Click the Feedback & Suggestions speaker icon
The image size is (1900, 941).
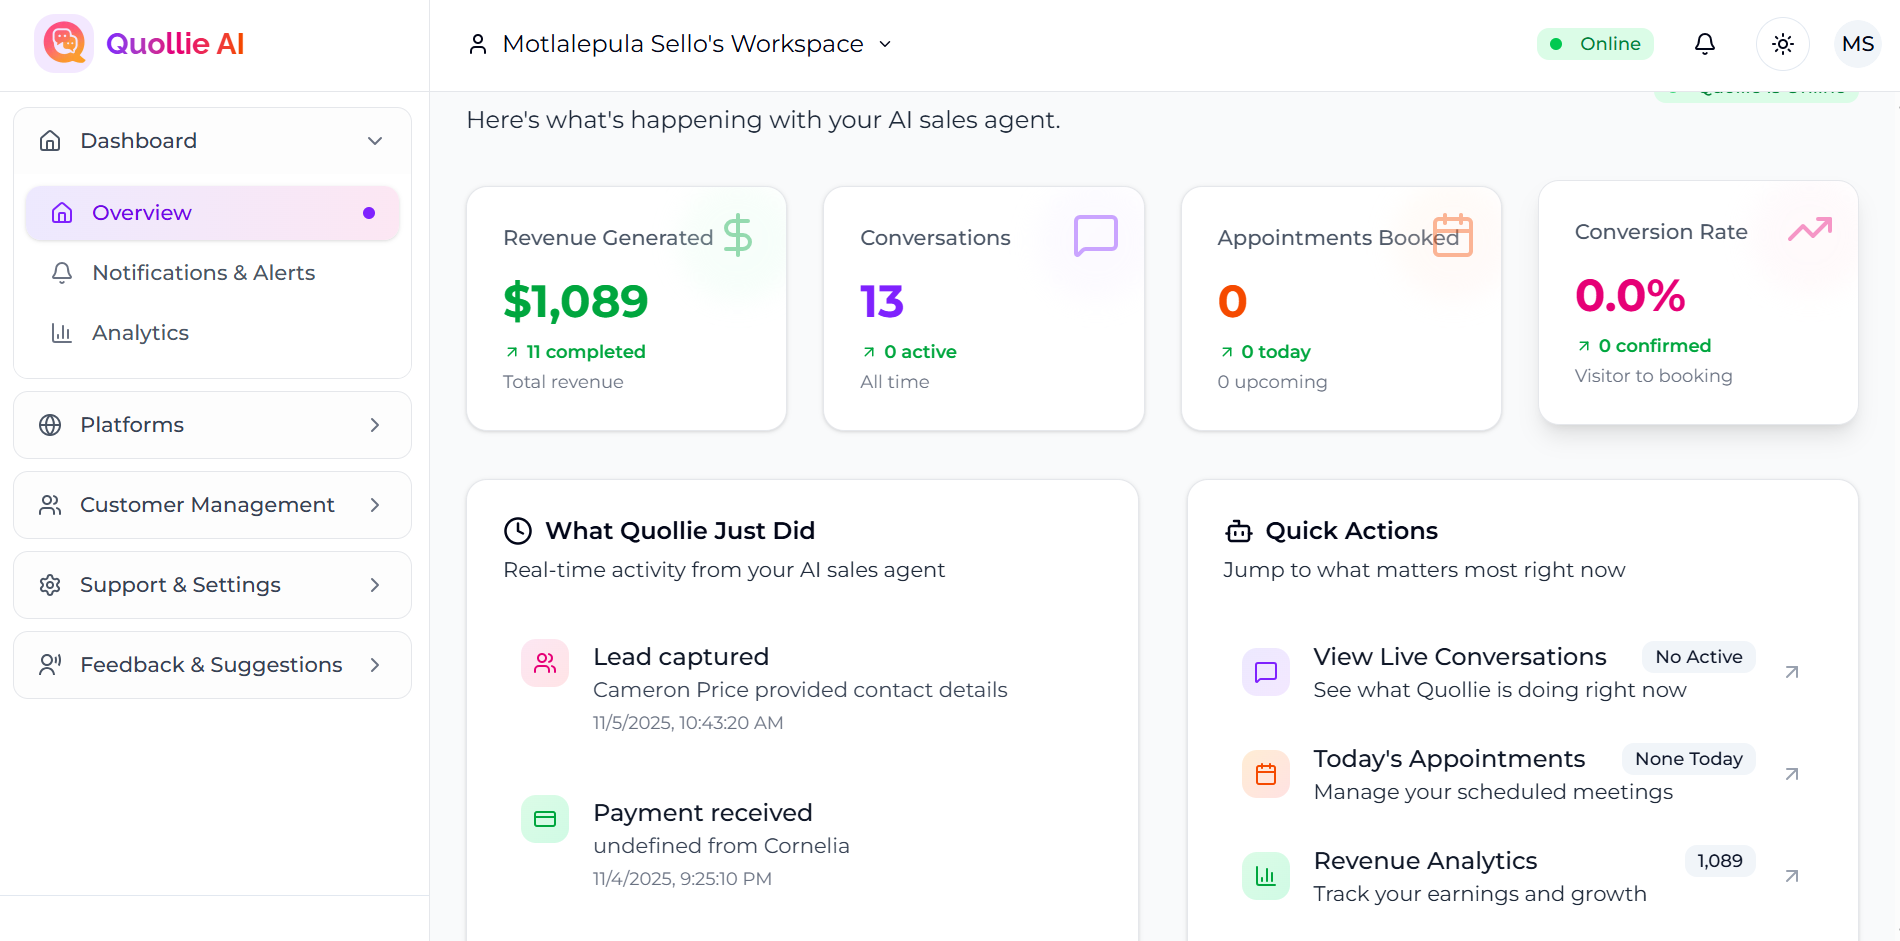(x=50, y=665)
